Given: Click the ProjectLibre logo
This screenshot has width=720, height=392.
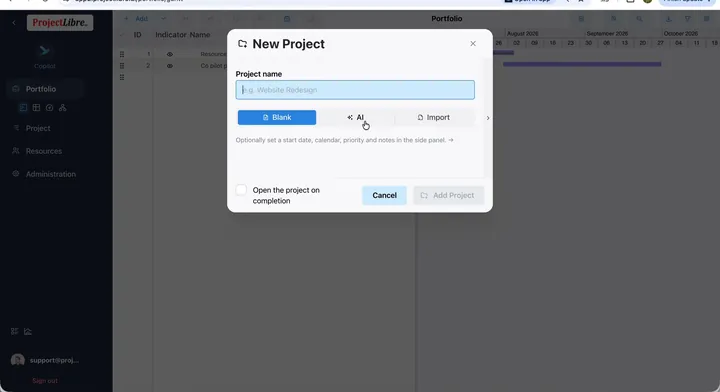Looking at the screenshot, I should pos(60,22).
